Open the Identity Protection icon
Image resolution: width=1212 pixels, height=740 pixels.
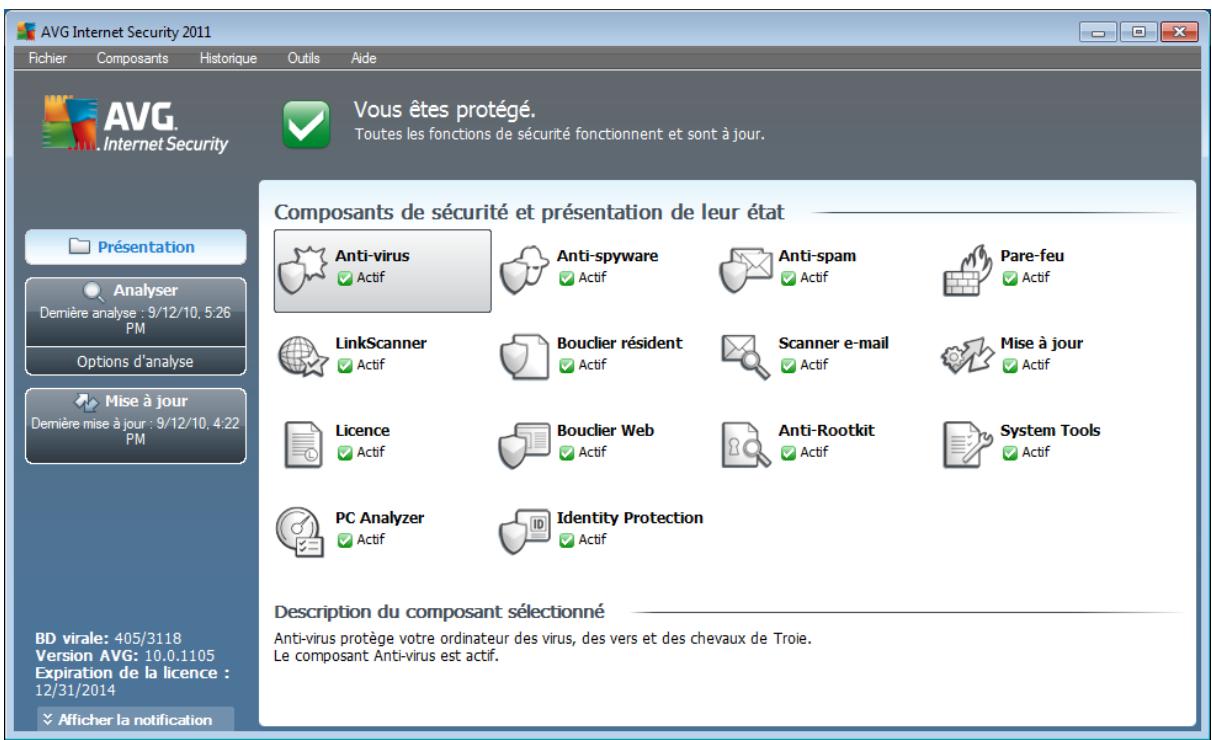(526, 533)
